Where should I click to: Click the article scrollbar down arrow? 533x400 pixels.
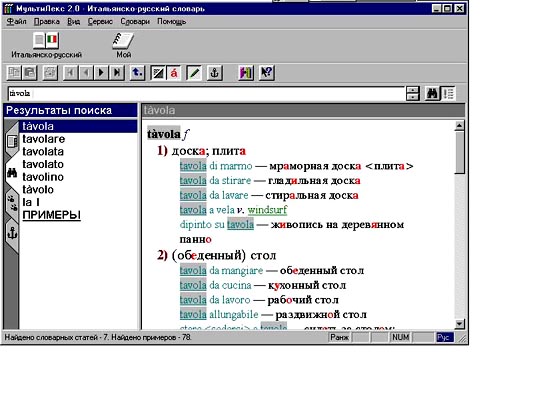point(459,324)
